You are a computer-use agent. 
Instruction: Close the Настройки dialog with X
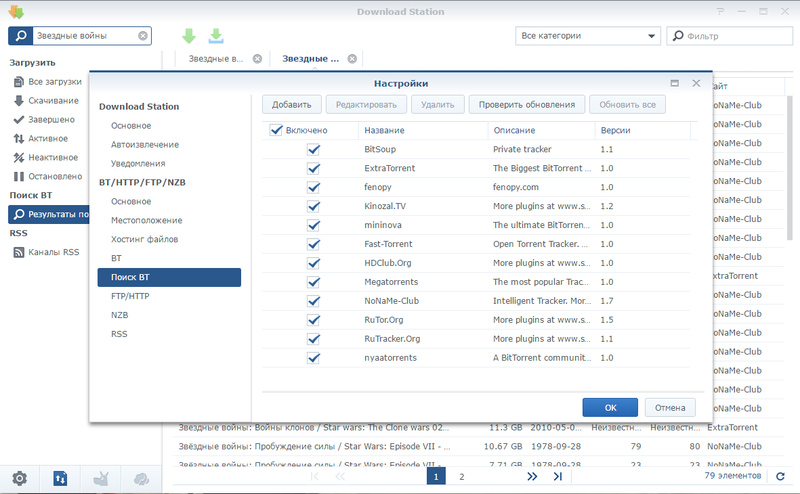point(696,83)
